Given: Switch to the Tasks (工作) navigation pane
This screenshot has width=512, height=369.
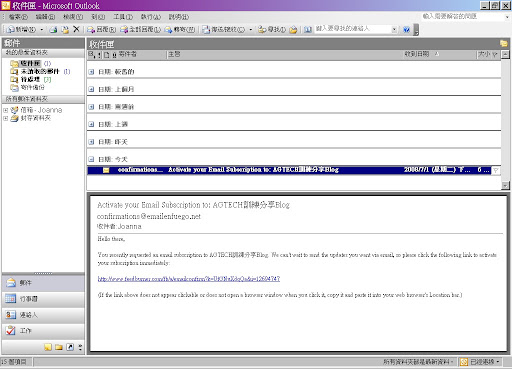Looking at the screenshot, I should click(43, 331).
